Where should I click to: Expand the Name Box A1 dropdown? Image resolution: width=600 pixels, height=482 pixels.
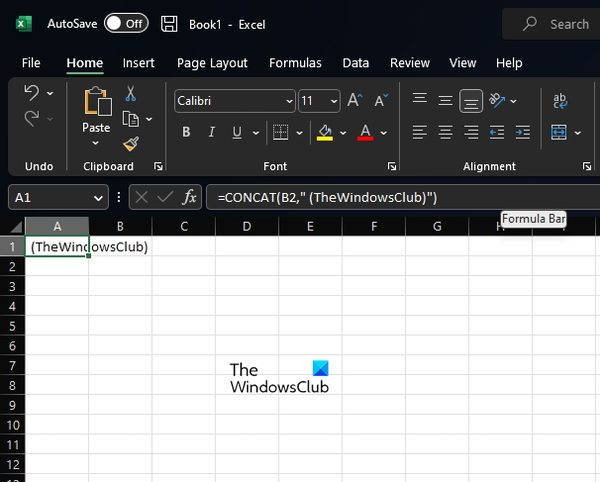tap(98, 198)
